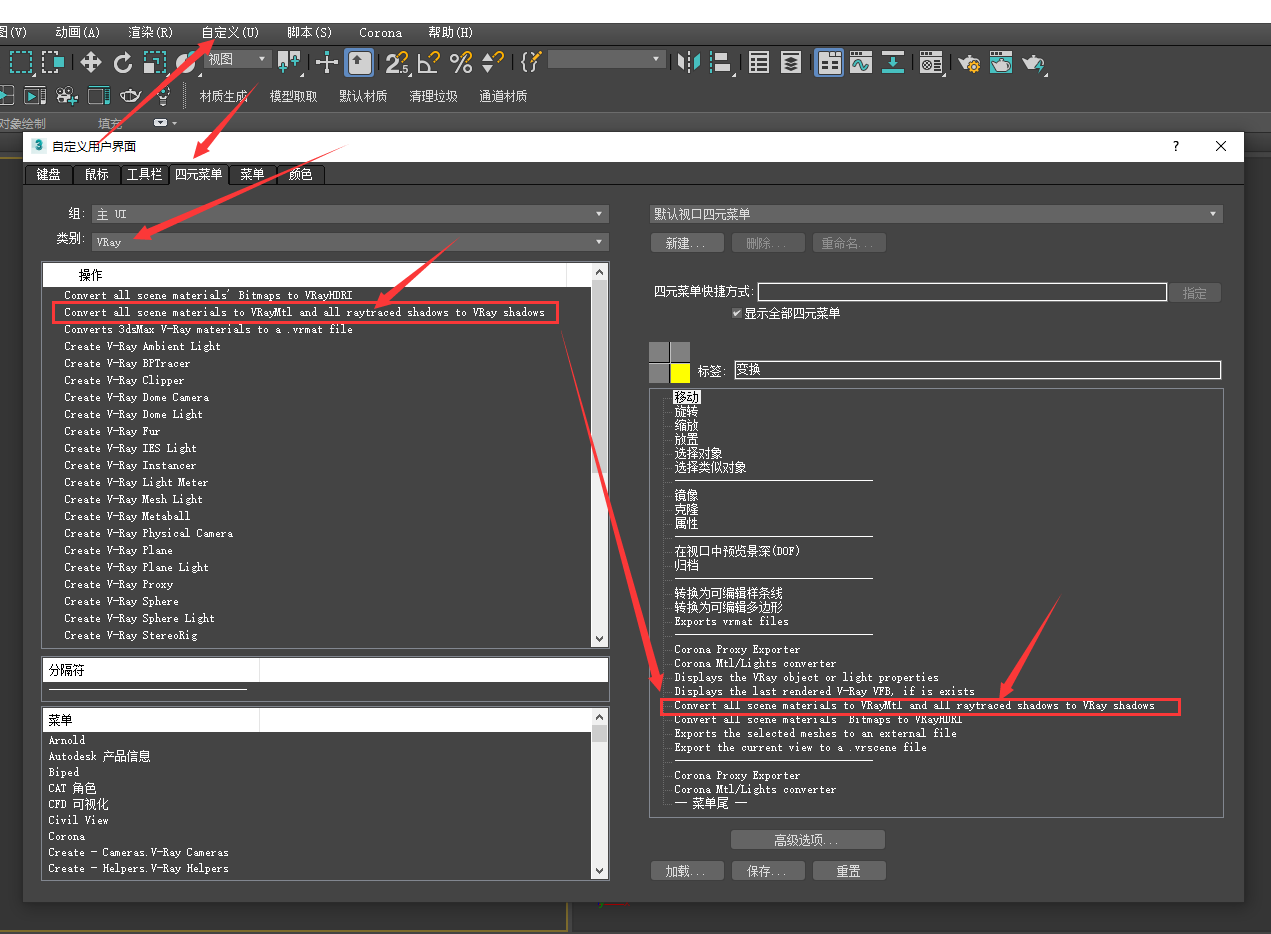This screenshot has height=934, width=1271.
Task: Open the Curve Editor icon
Action: (x=860, y=63)
